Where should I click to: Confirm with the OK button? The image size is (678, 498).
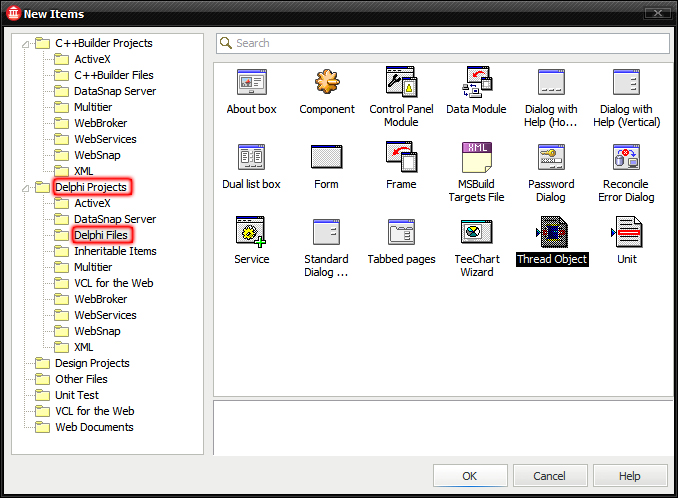470,476
